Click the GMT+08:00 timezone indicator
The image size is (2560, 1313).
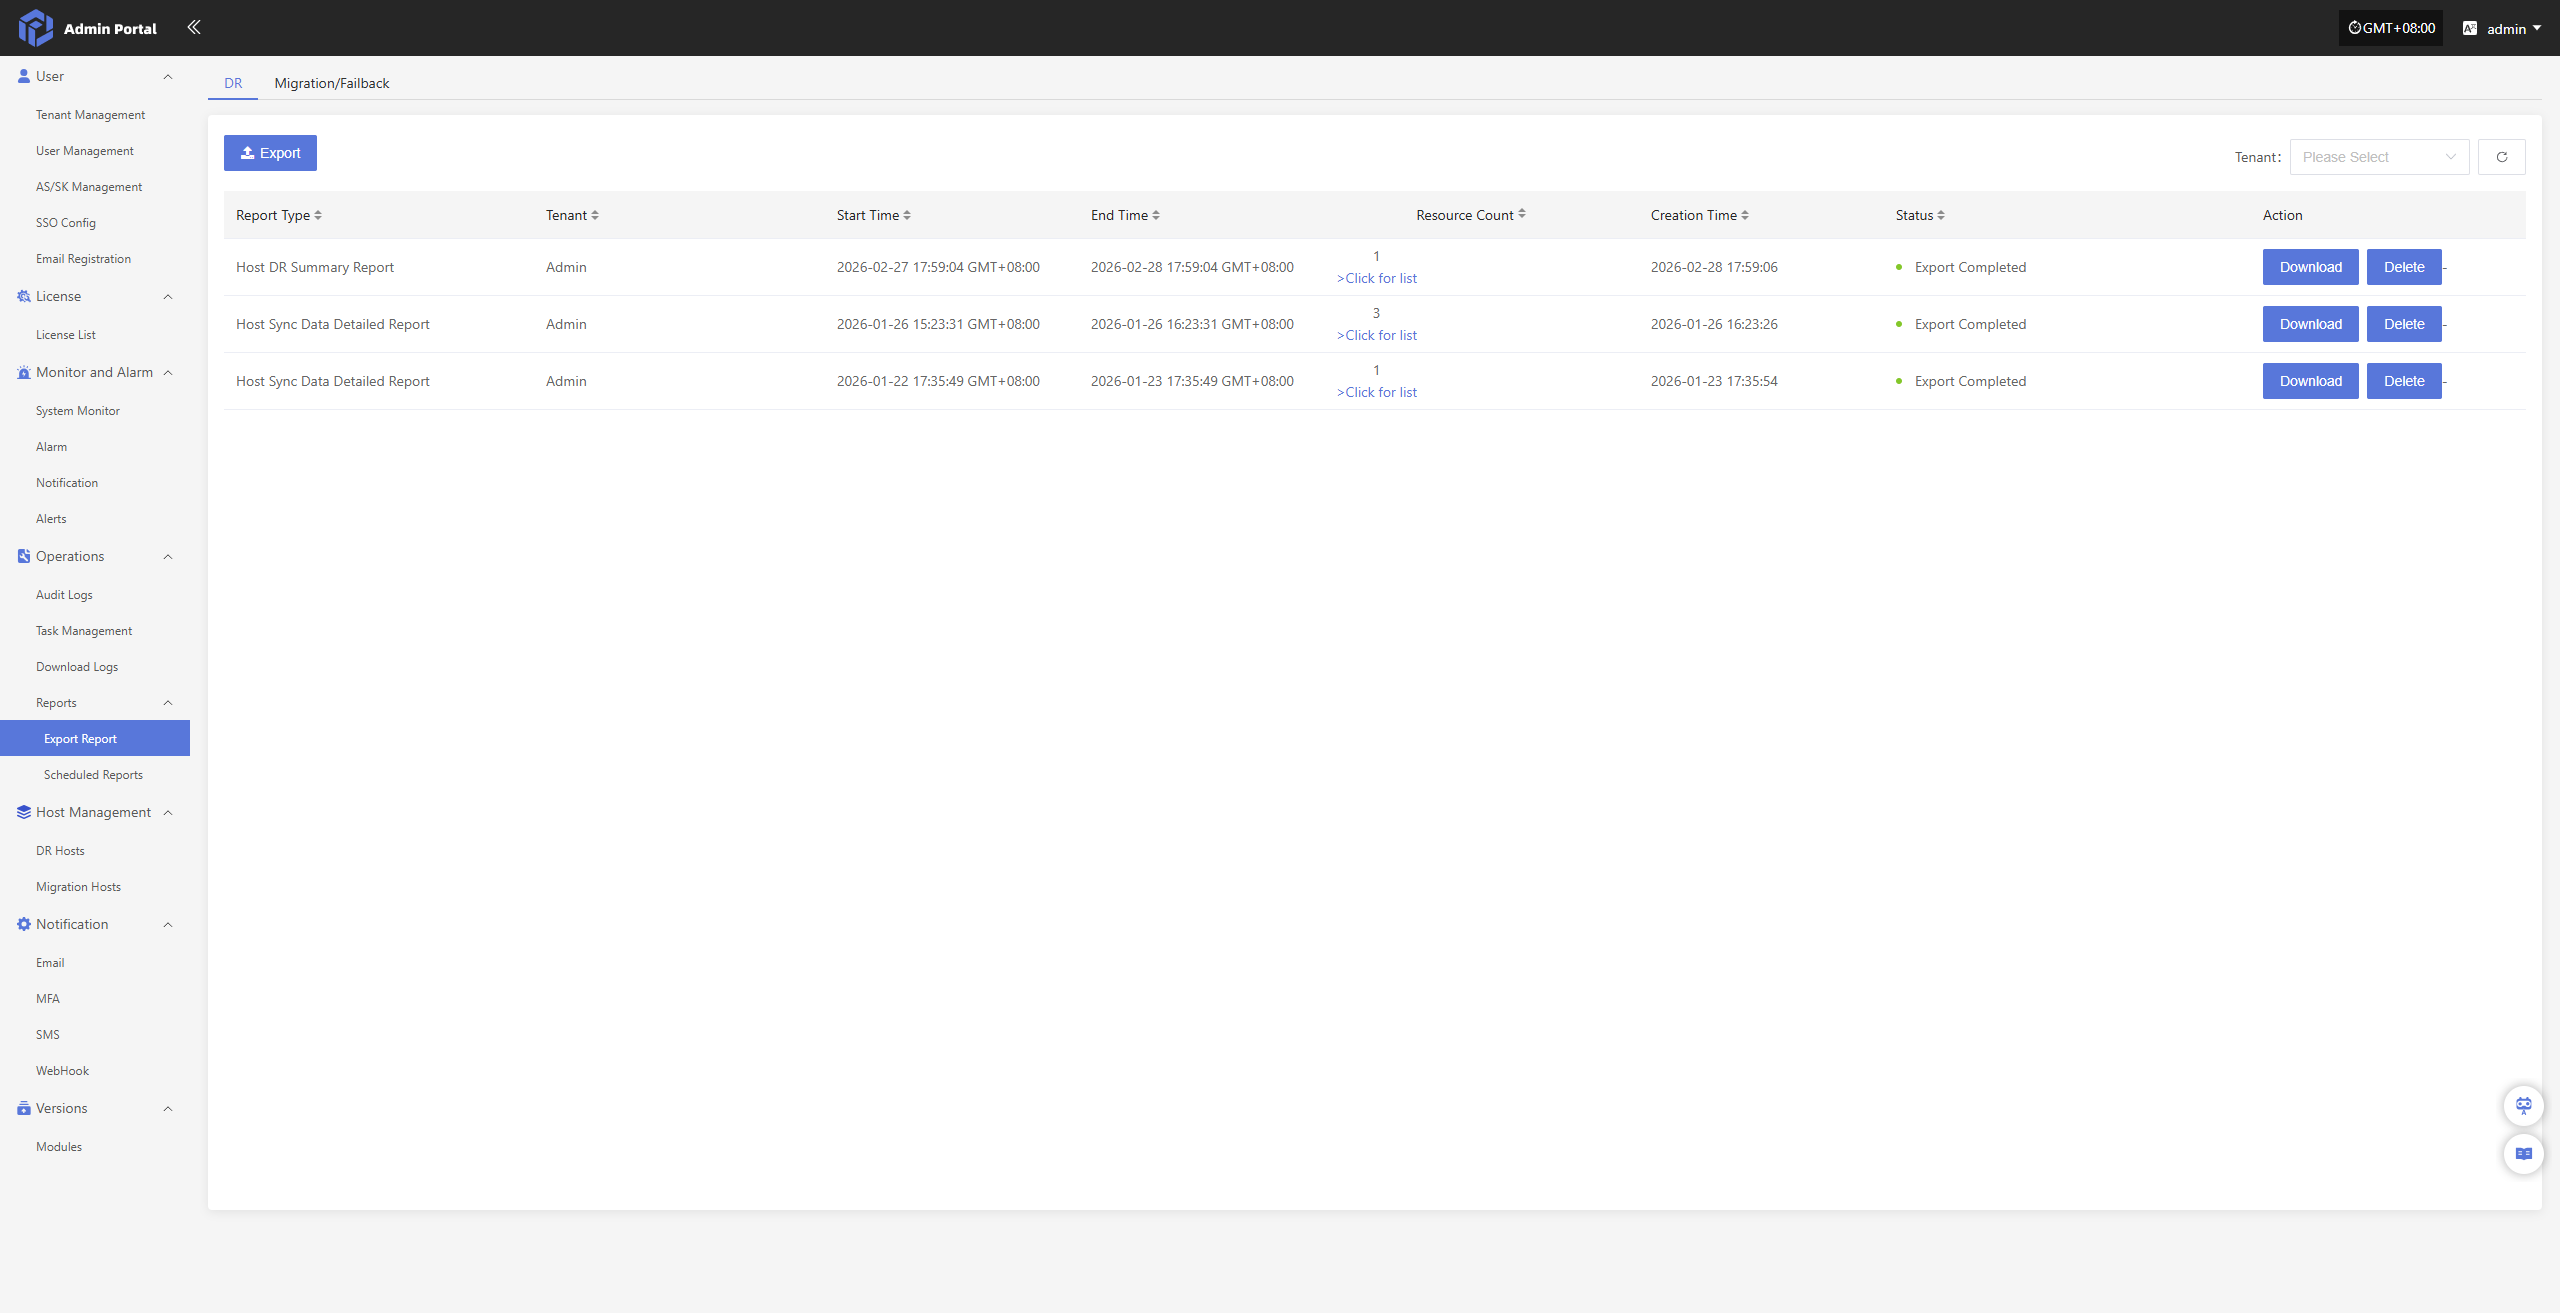point(2391,28)
